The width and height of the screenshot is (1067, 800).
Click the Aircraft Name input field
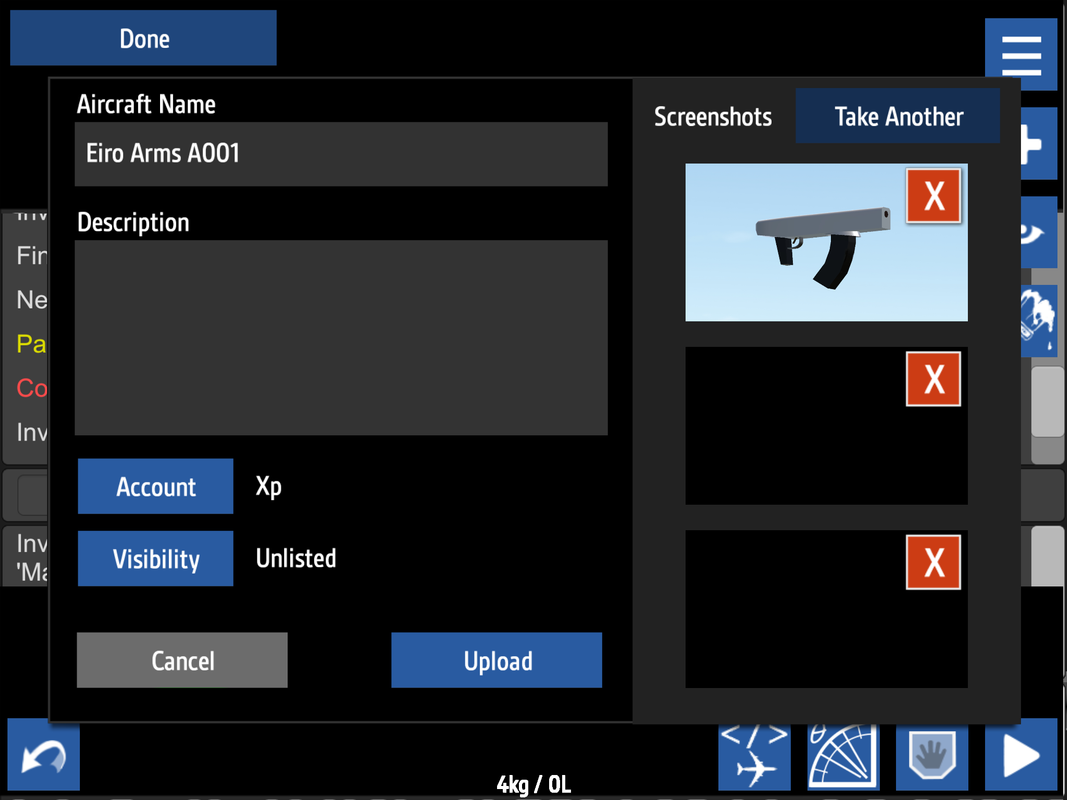[341, 154]
